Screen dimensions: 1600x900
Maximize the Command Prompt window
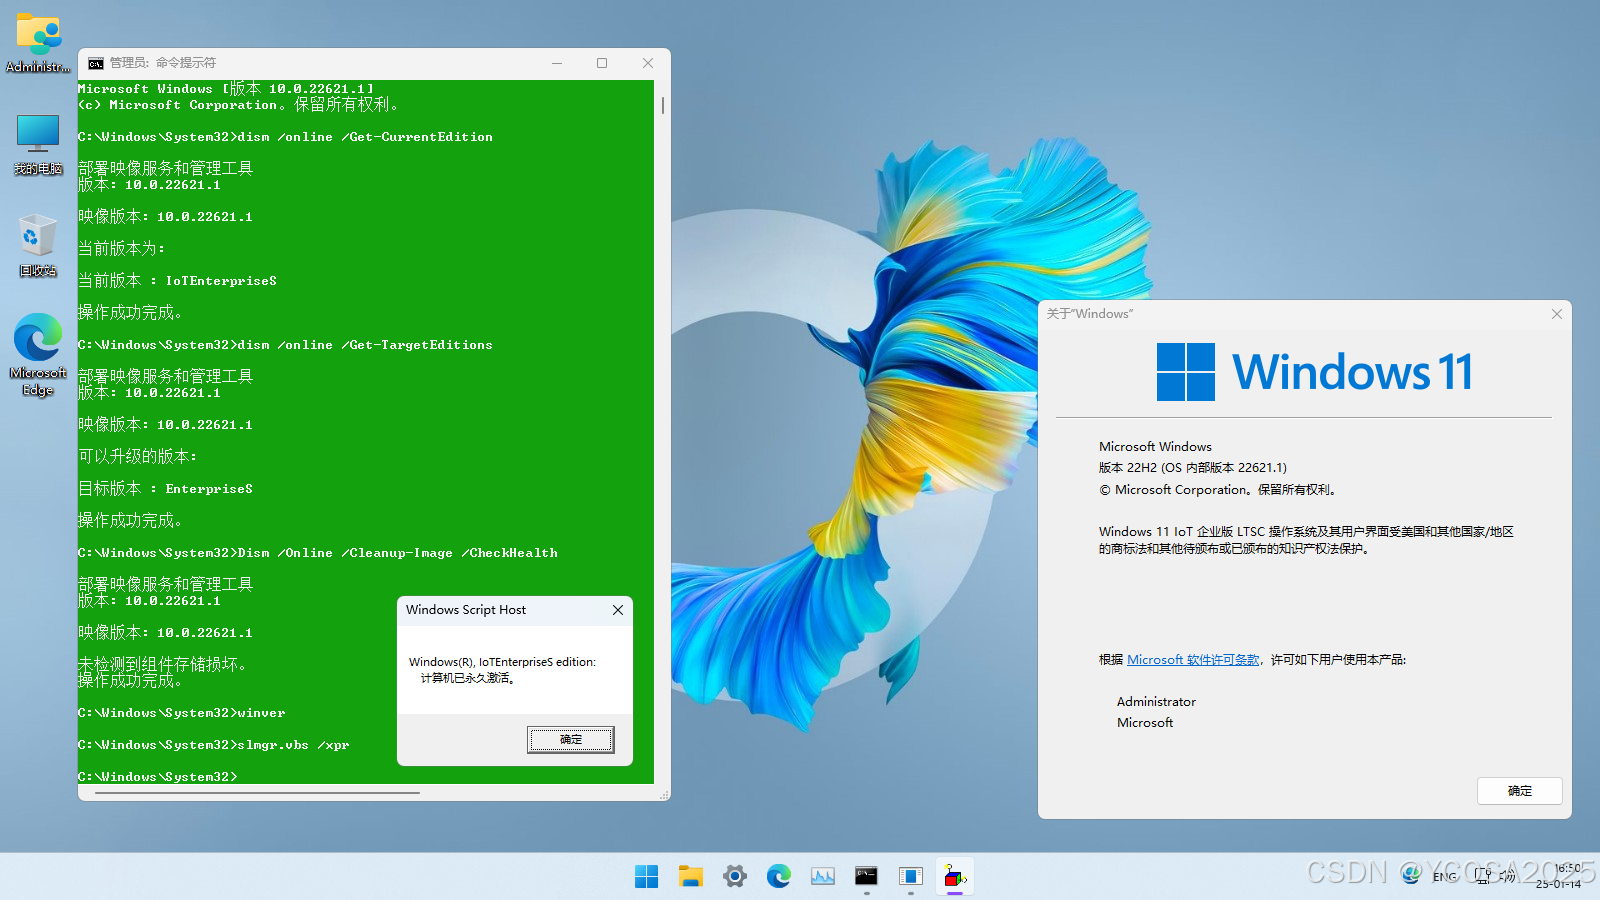click(602, 63)
